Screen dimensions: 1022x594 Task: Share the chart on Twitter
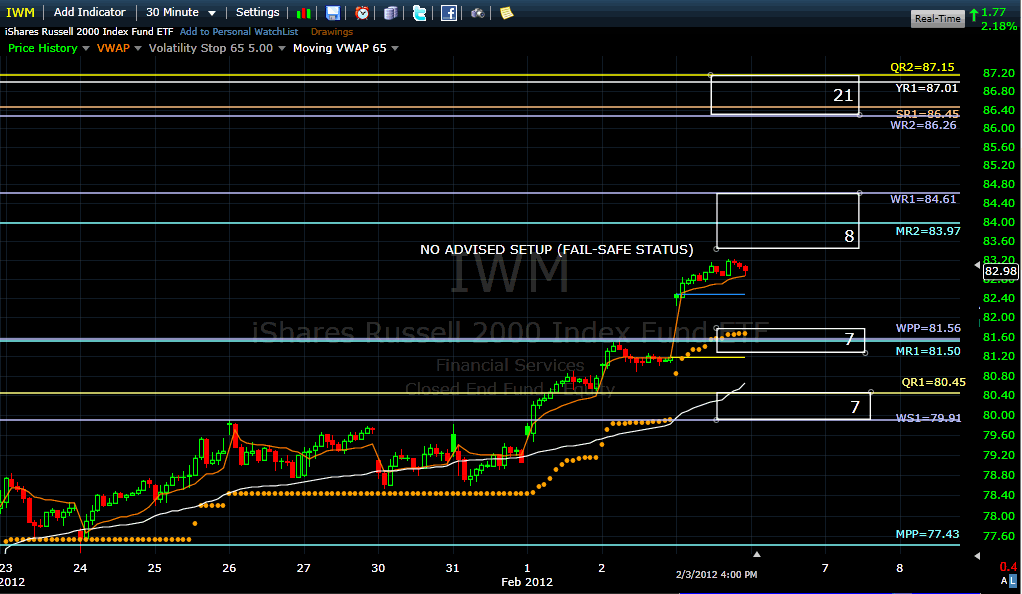420,13
